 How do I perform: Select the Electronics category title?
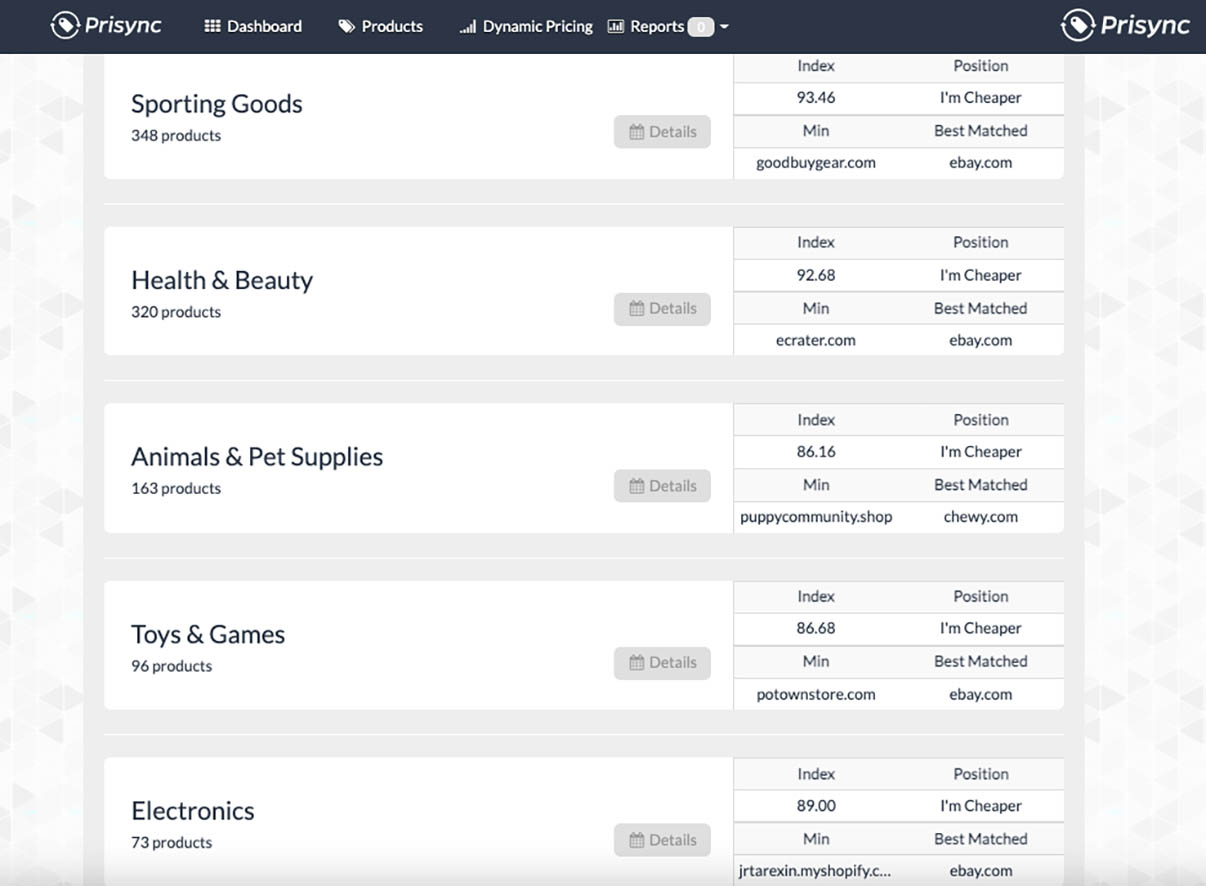pos(193,811)
